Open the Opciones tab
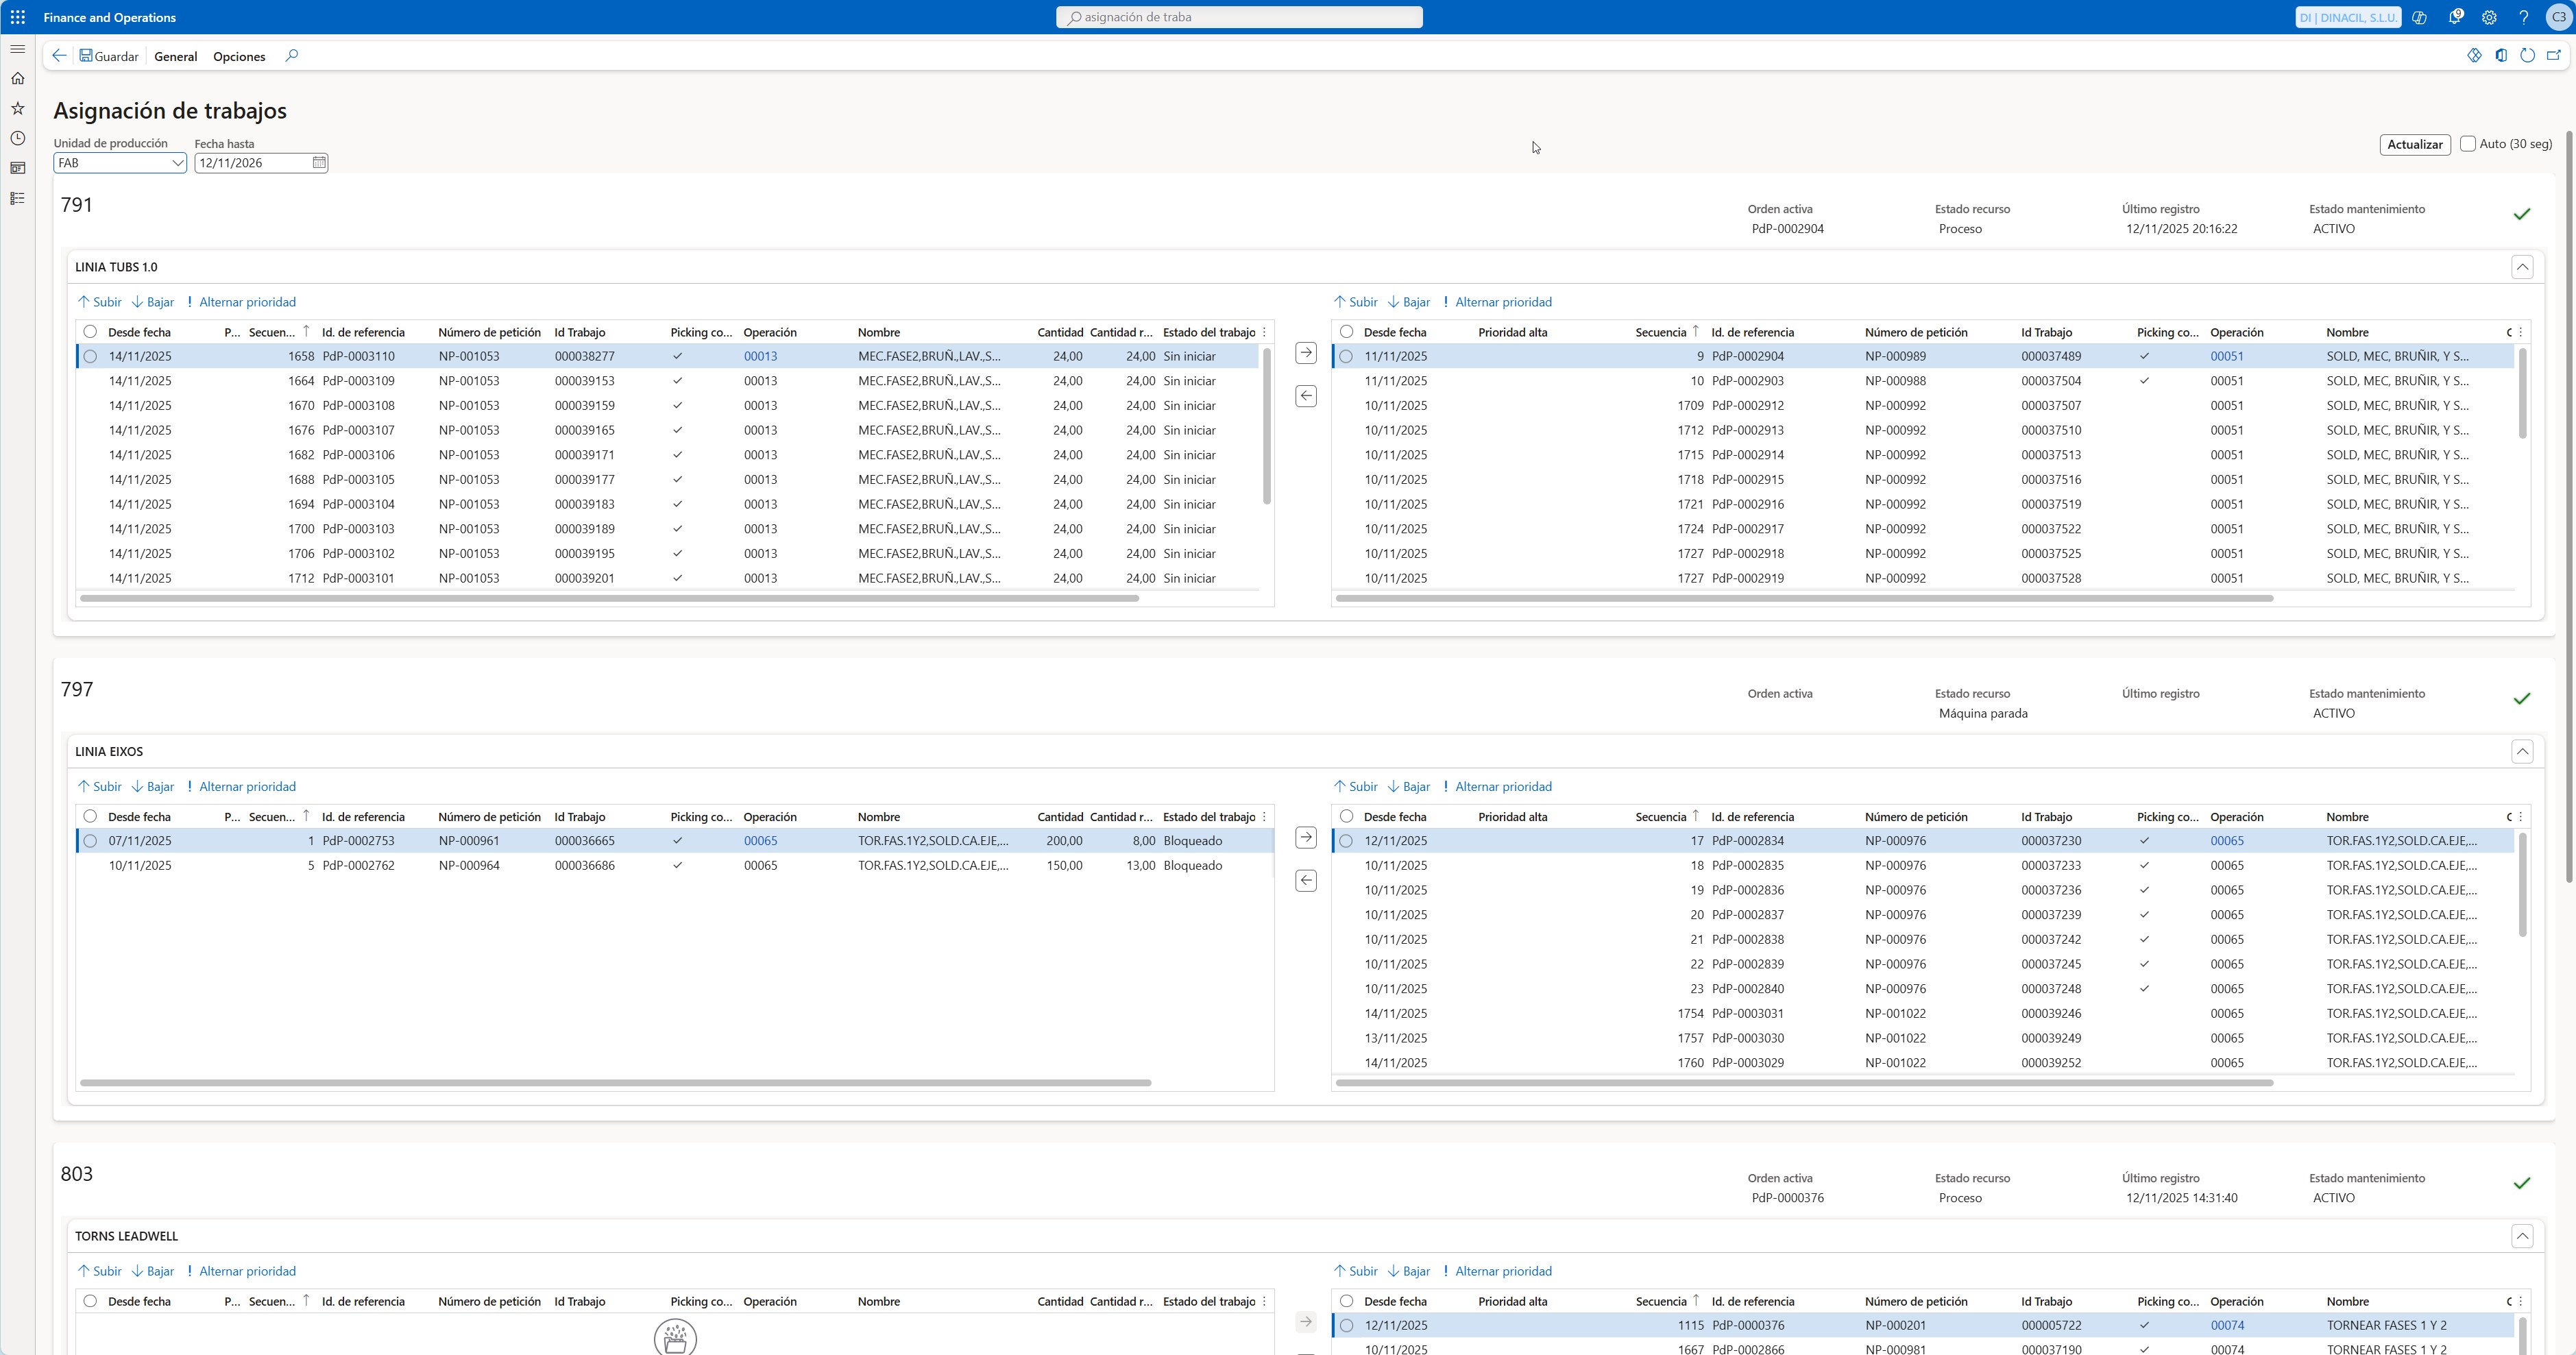The image size is (2576, 1355). point(239,56)
